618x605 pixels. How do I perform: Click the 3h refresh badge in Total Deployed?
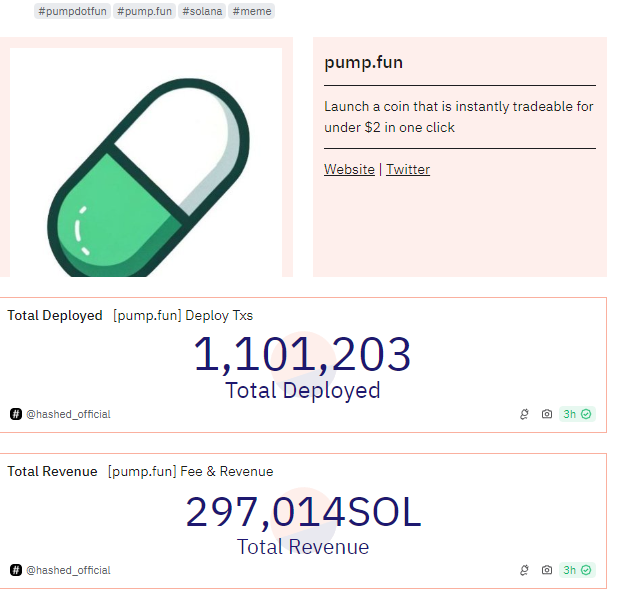coord(577,414)
